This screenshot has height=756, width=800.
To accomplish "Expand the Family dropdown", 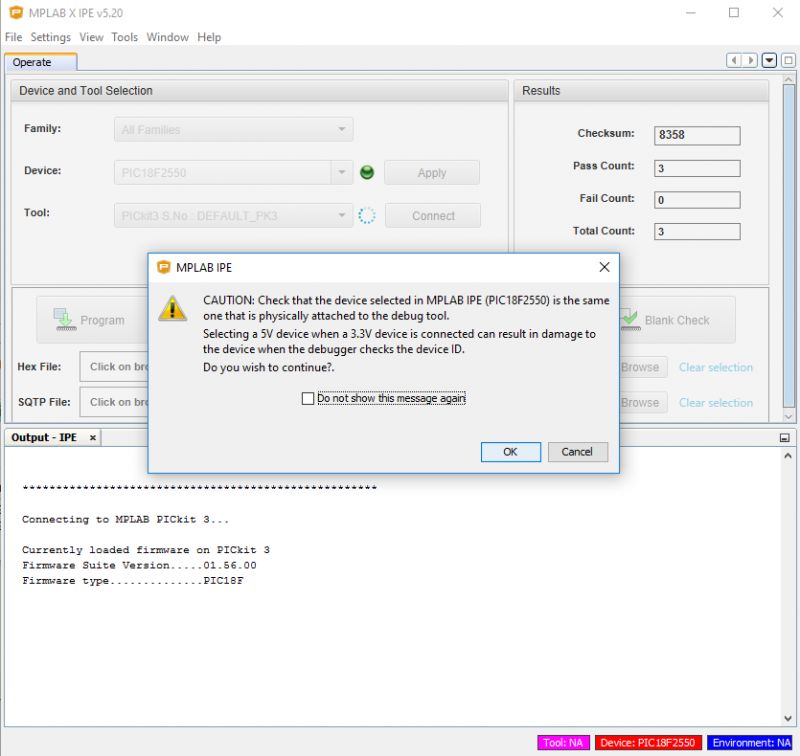I will point(342,130).
